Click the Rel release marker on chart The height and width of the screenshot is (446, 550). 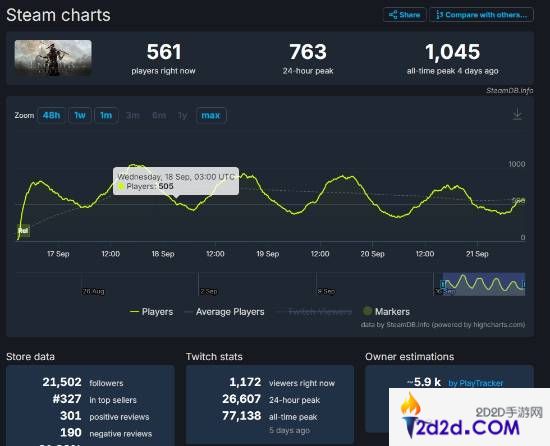23,231
